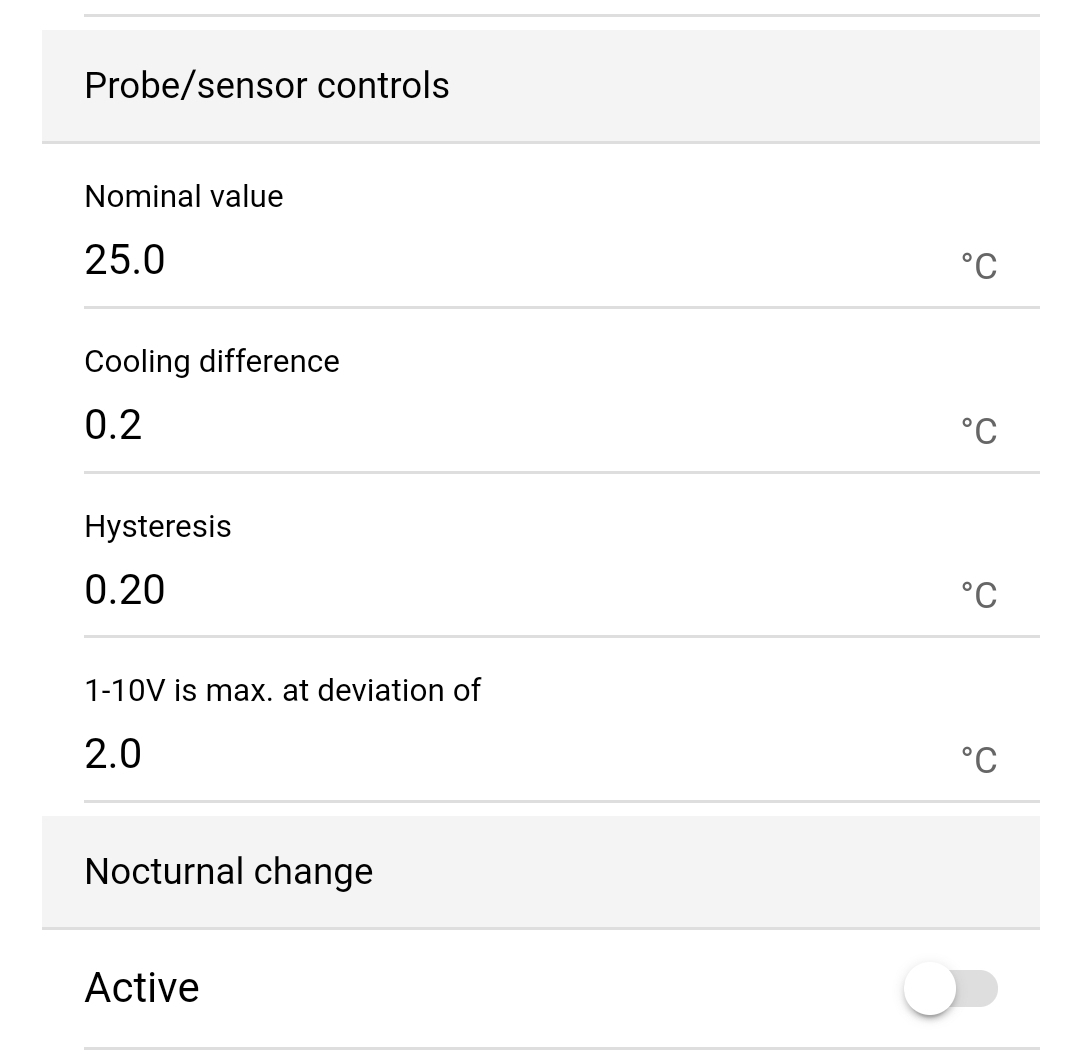Click the °C unit beside Hysteresis
Screen dimensions: 1080x1063
[x=978, y=595]
